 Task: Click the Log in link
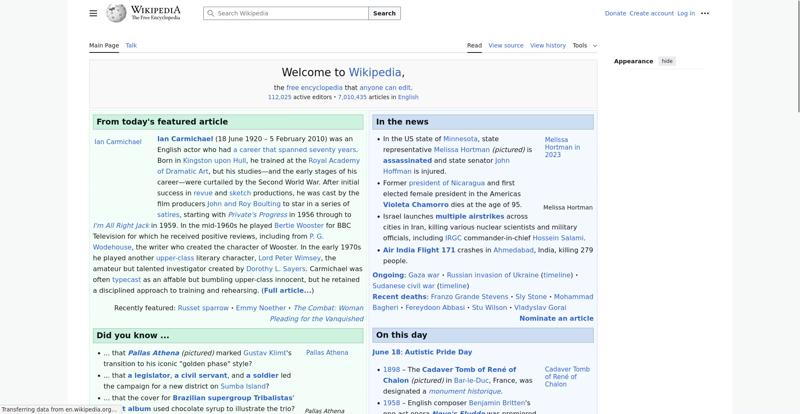tap(686, 13)
